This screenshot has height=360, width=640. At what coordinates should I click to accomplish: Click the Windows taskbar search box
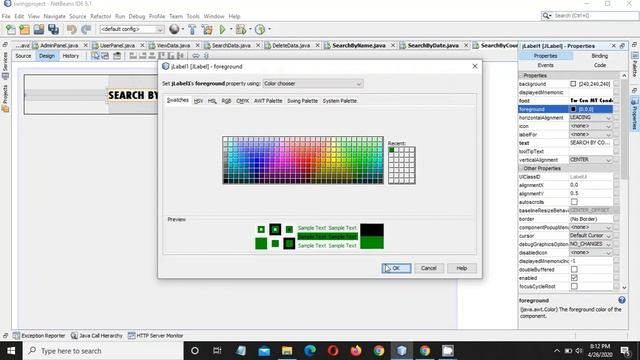pos(103,351)
